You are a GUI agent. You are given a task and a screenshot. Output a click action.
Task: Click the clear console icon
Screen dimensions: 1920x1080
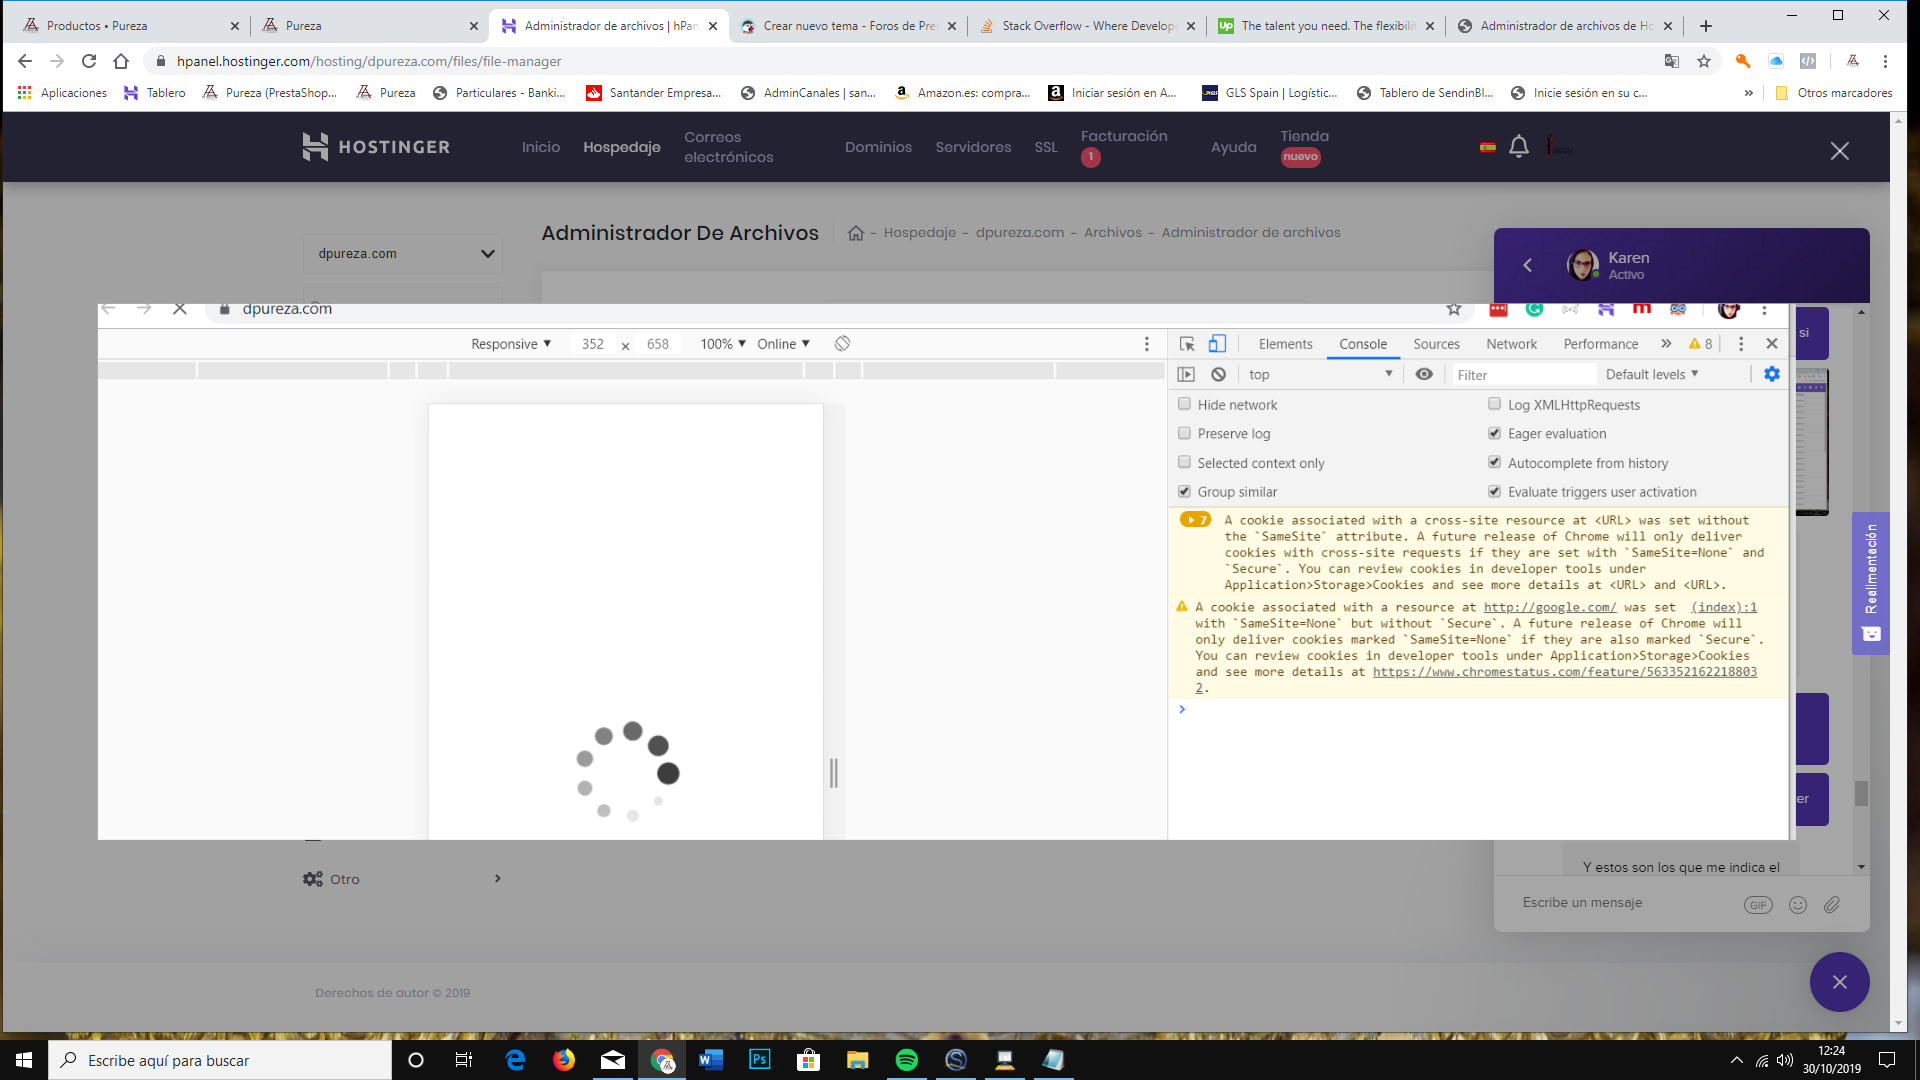pyautogui.click(x=1218, y=374)
